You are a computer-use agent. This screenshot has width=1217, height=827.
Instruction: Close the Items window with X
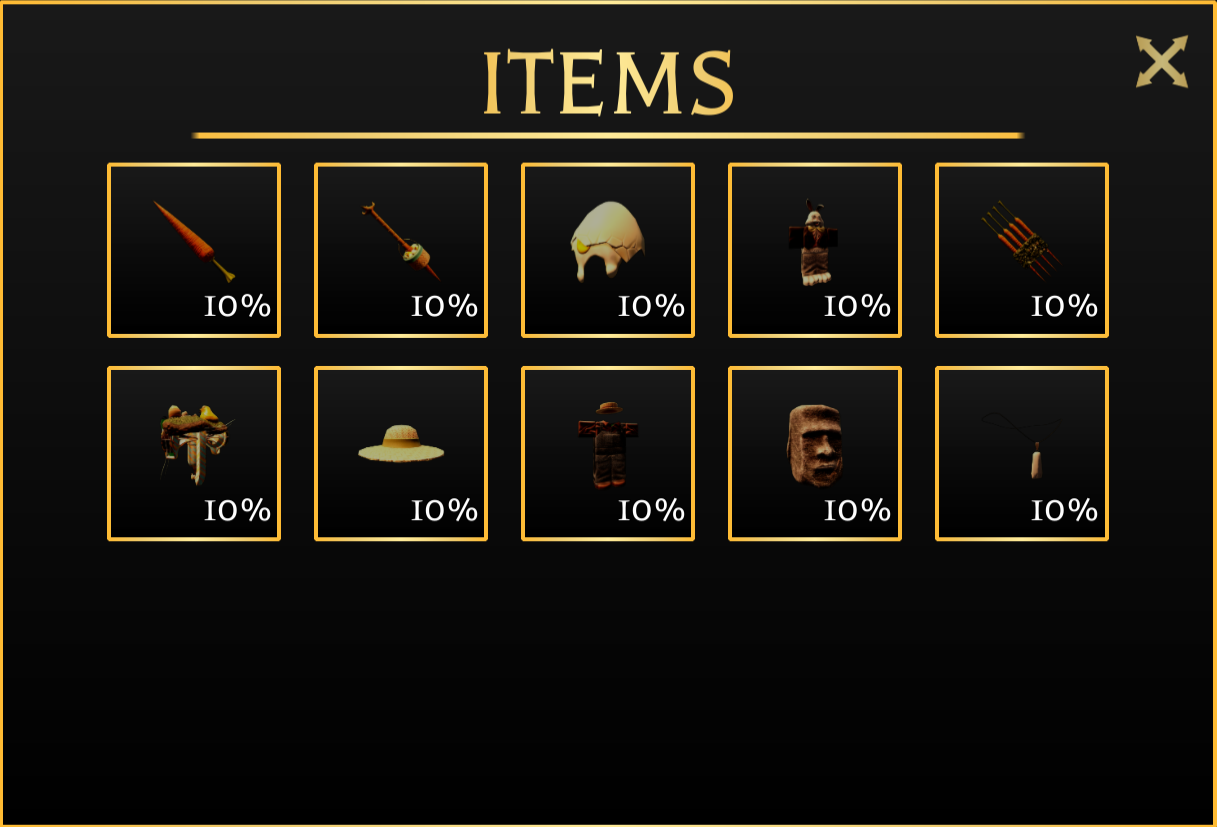pyautogui.click(x=1162, y=62)
